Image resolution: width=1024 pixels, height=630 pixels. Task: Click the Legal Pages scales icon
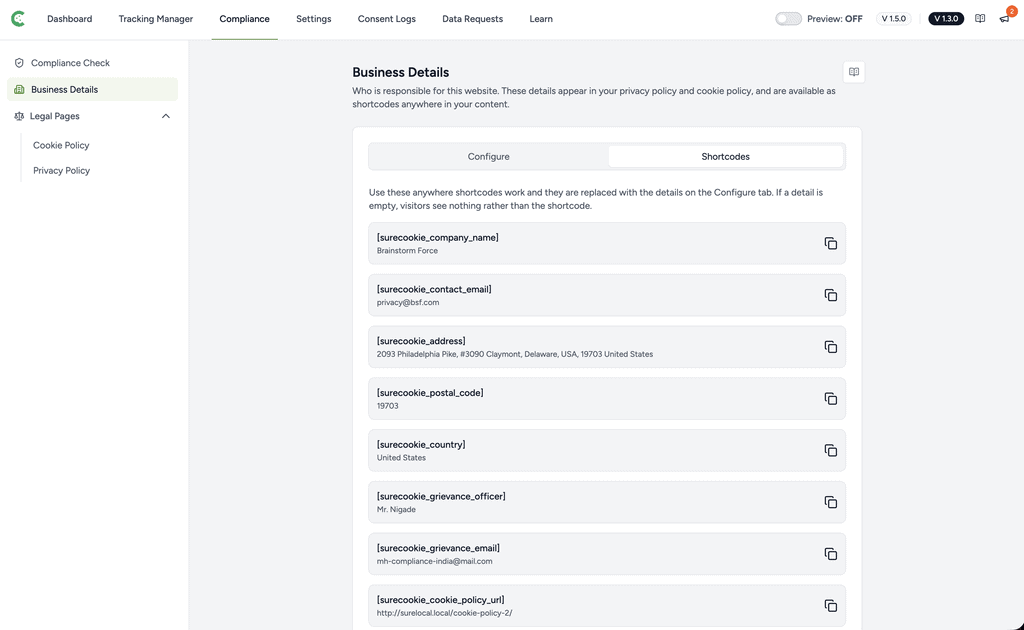(19, 116)
